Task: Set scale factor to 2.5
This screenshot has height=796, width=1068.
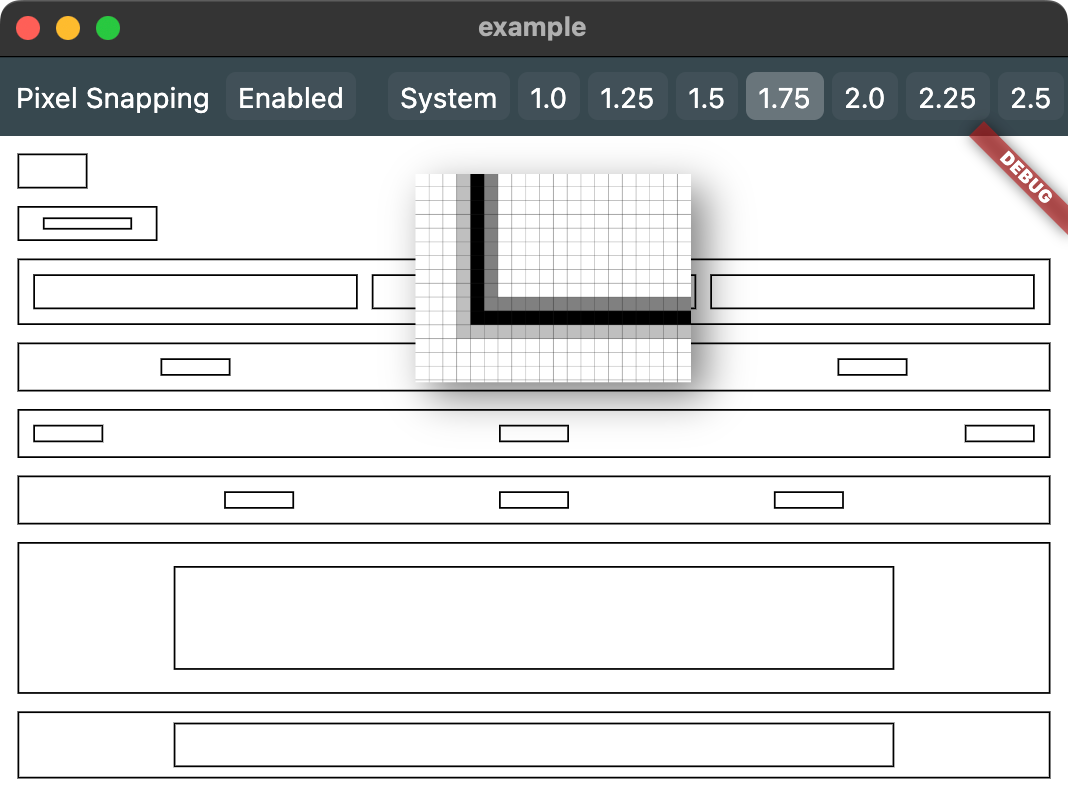Action: (1031, 97)
